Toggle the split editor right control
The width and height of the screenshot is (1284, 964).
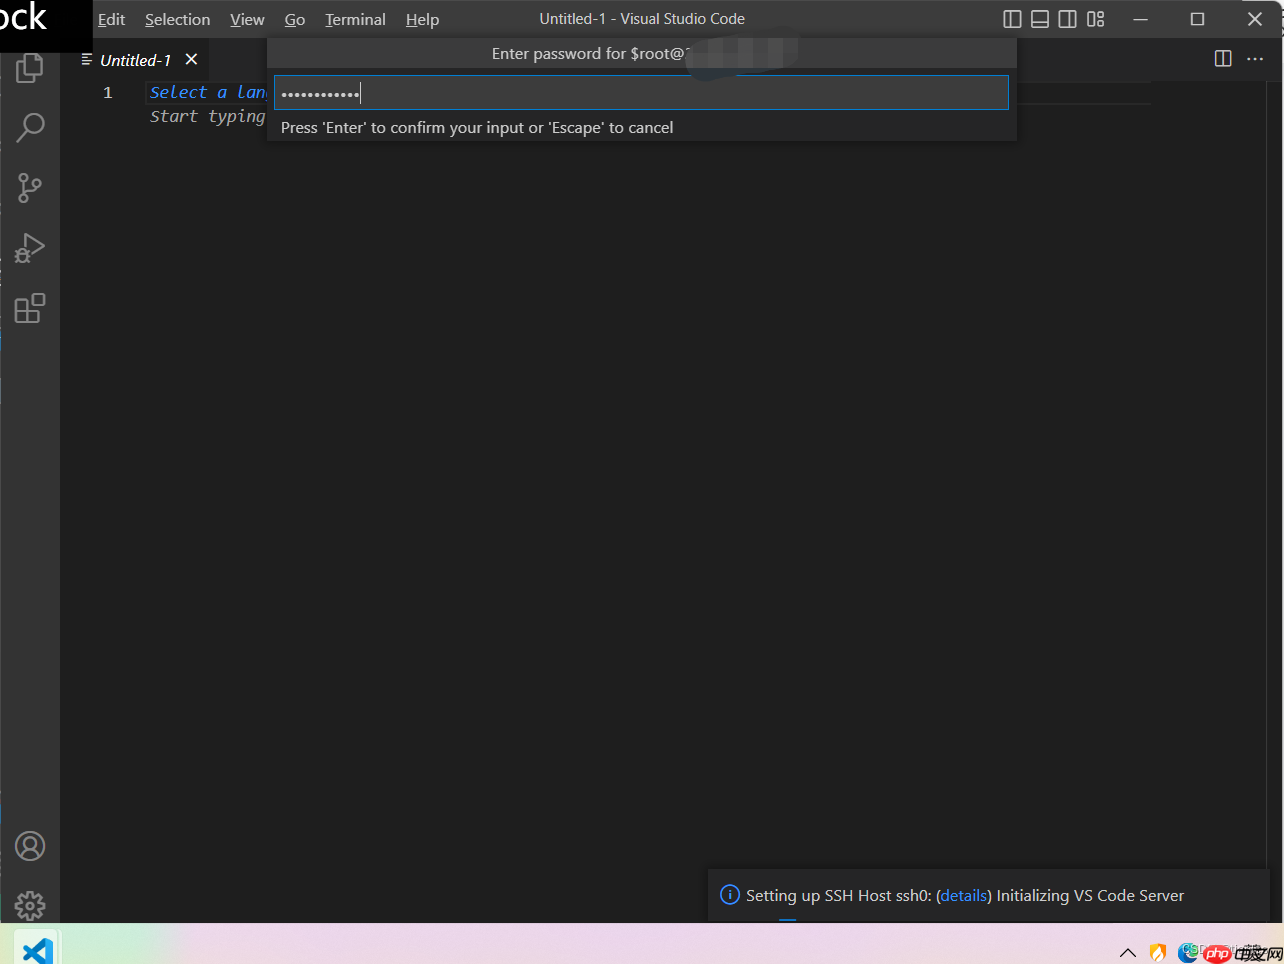(x=1222, y=59)
